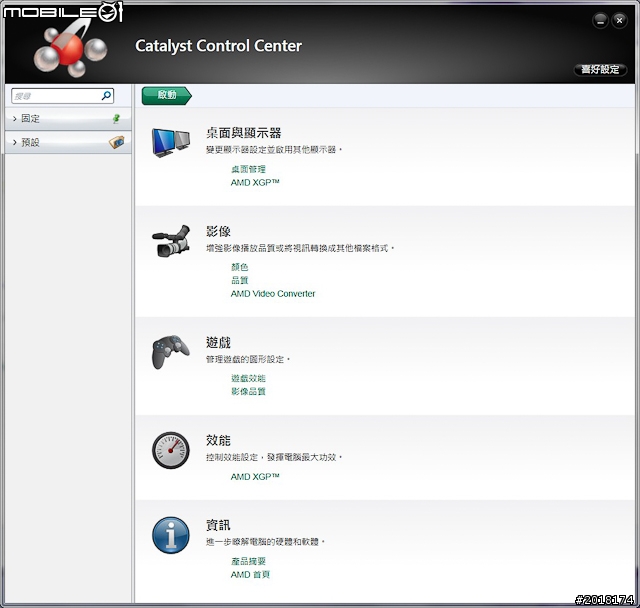
Task: Open AMD XGP link under 桌面與顯示器
Action: click(255, 182)
